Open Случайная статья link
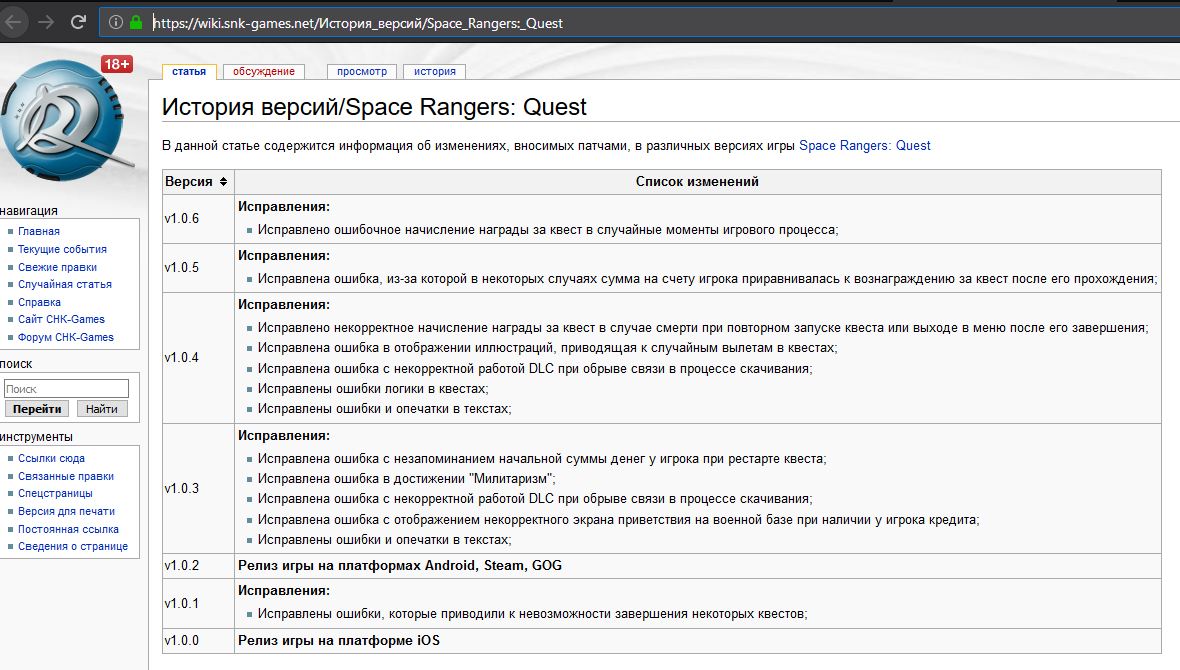Screen dimensions: 1180x670 point(65,285)
